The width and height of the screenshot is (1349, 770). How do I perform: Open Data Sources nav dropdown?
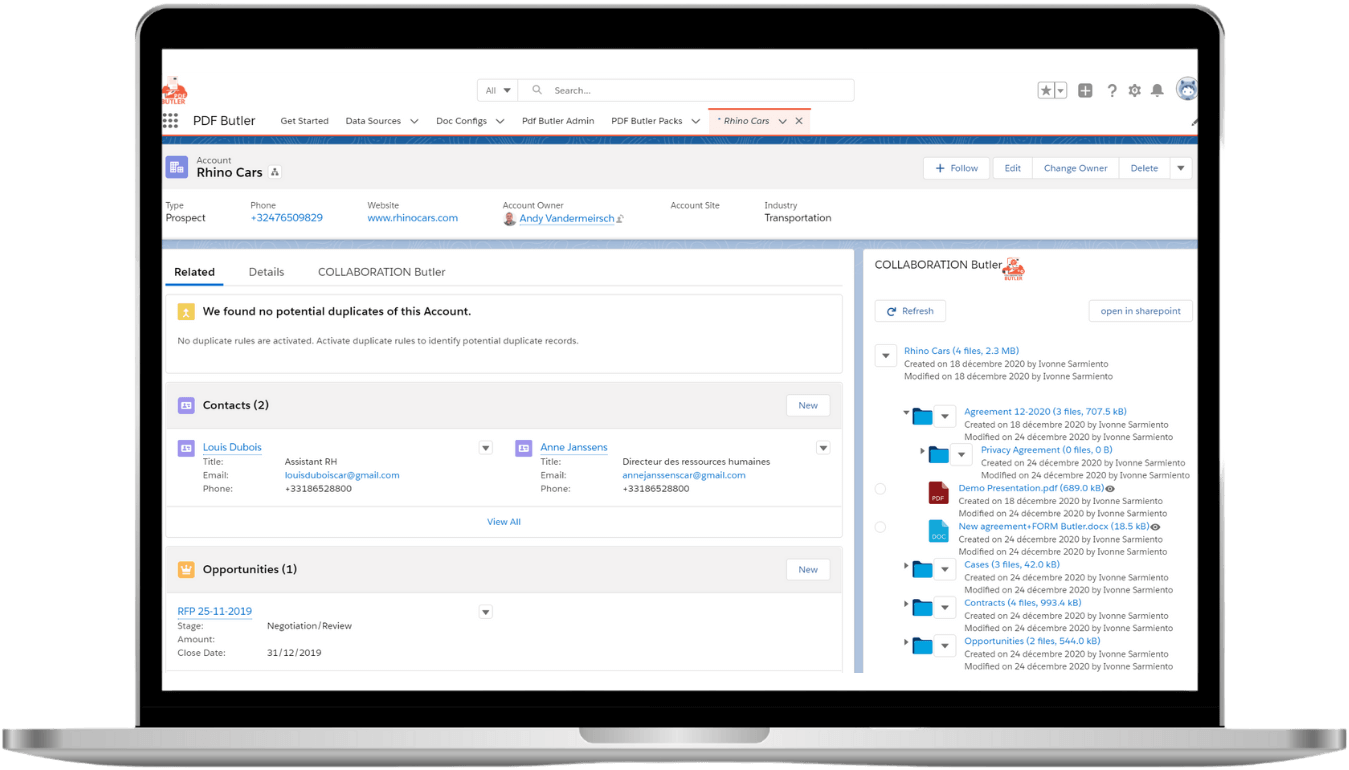pos(413,121)
